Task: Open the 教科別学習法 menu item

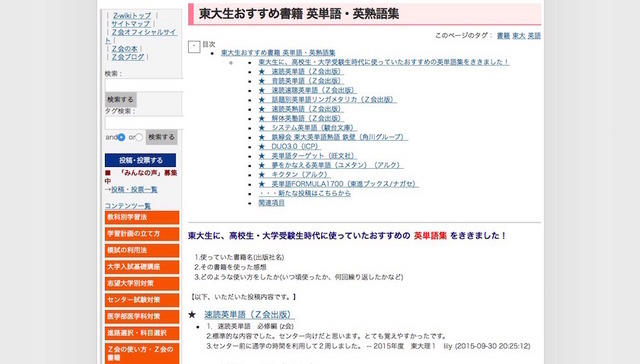Action: point(142,218)
